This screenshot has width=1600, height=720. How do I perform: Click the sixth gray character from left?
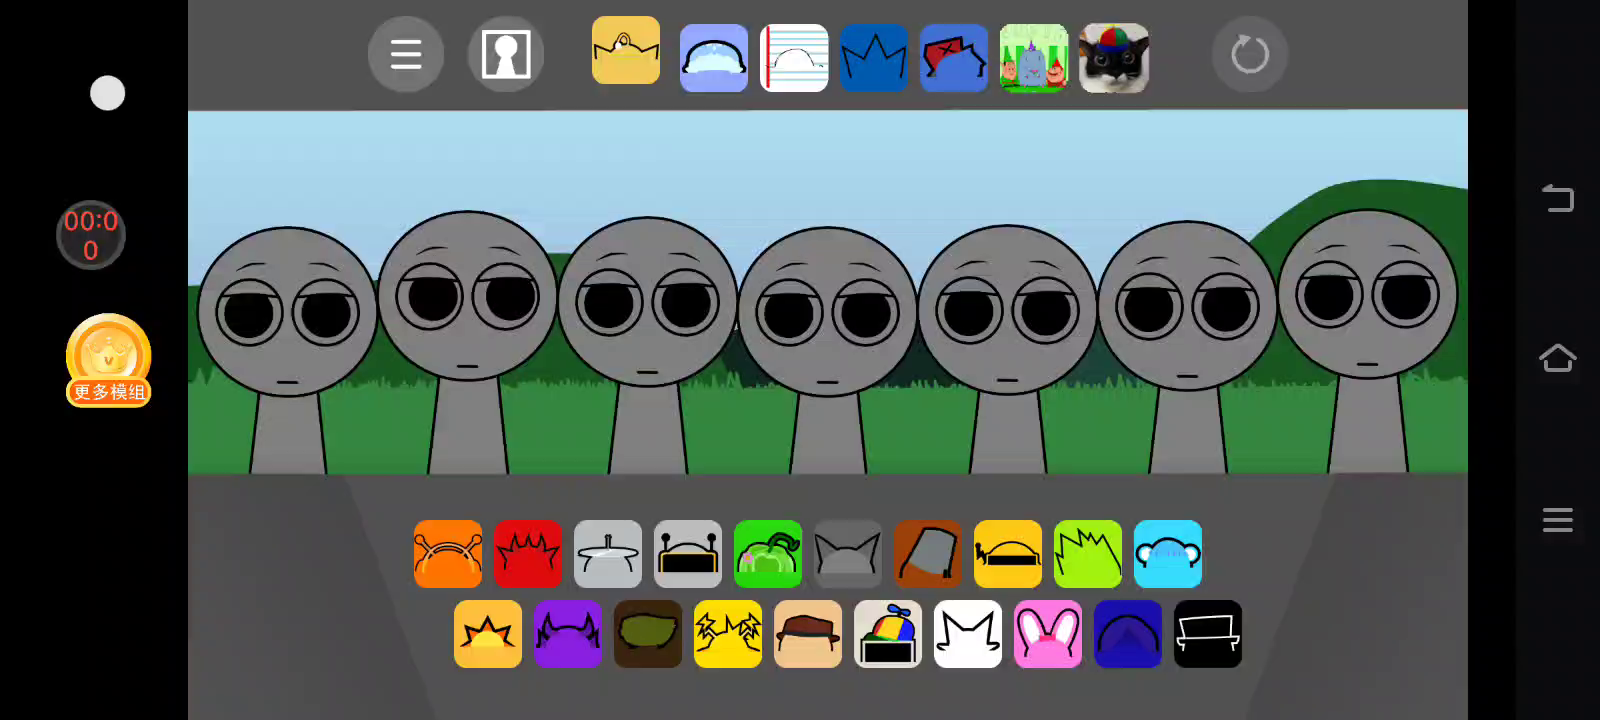click(1188, 347)
